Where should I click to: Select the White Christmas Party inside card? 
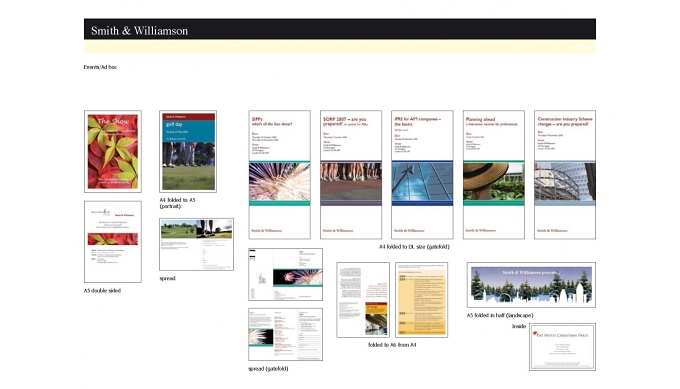(x=562, y=347)
